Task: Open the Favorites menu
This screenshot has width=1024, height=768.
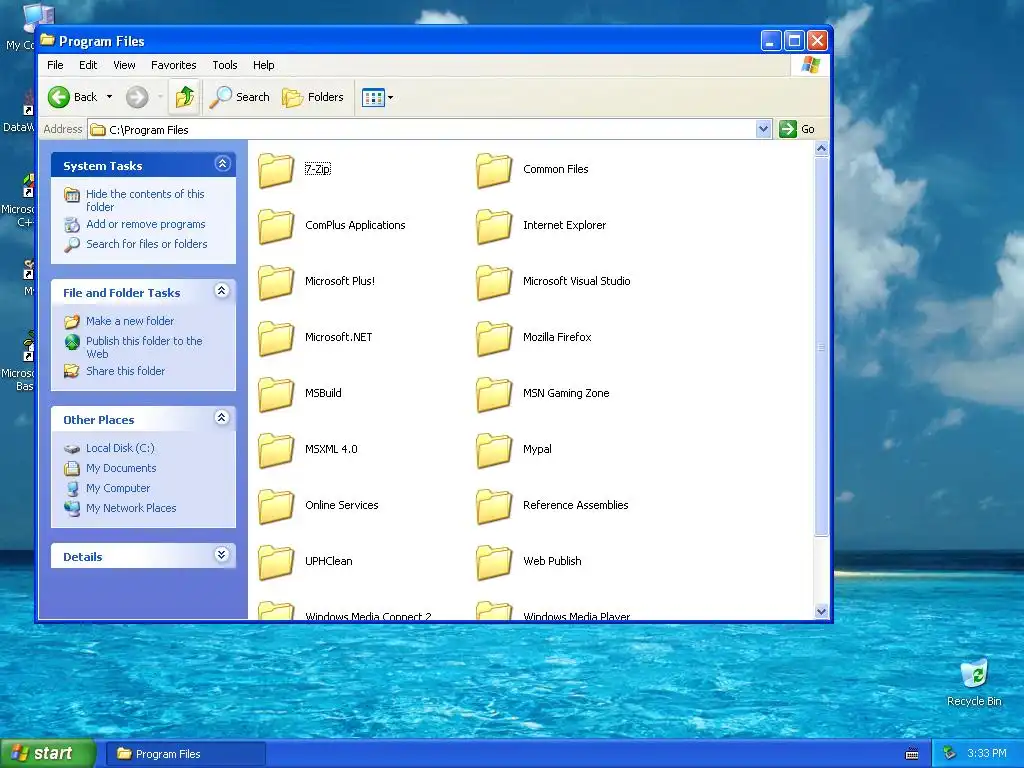Action: [x=174, y=65]
